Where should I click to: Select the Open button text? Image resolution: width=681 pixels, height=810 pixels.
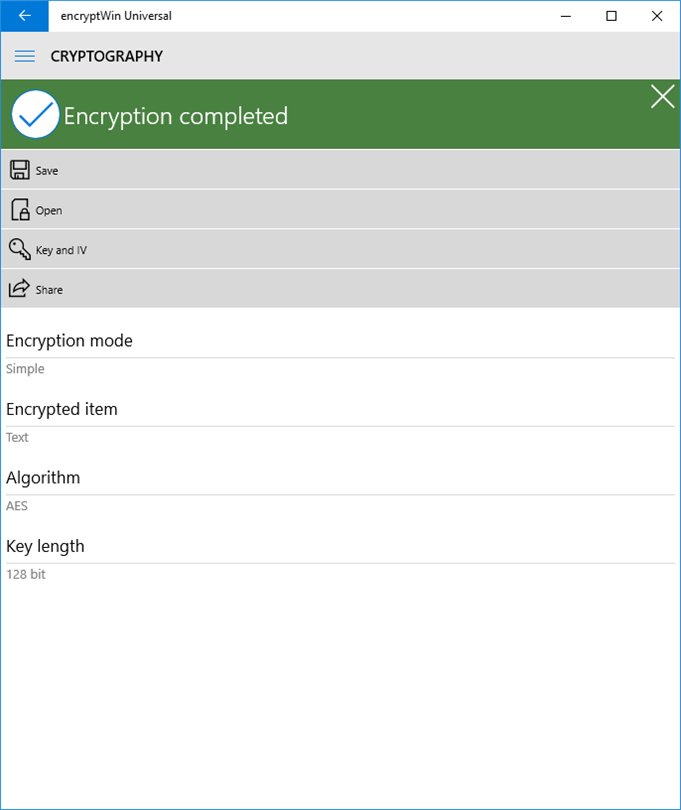[x=49, y=211]
